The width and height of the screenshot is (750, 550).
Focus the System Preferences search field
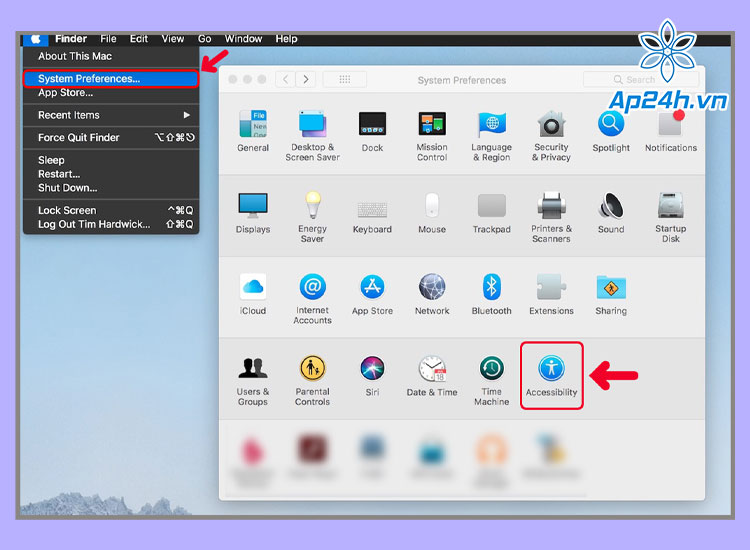pyautogui.click(x=641, y=79)
